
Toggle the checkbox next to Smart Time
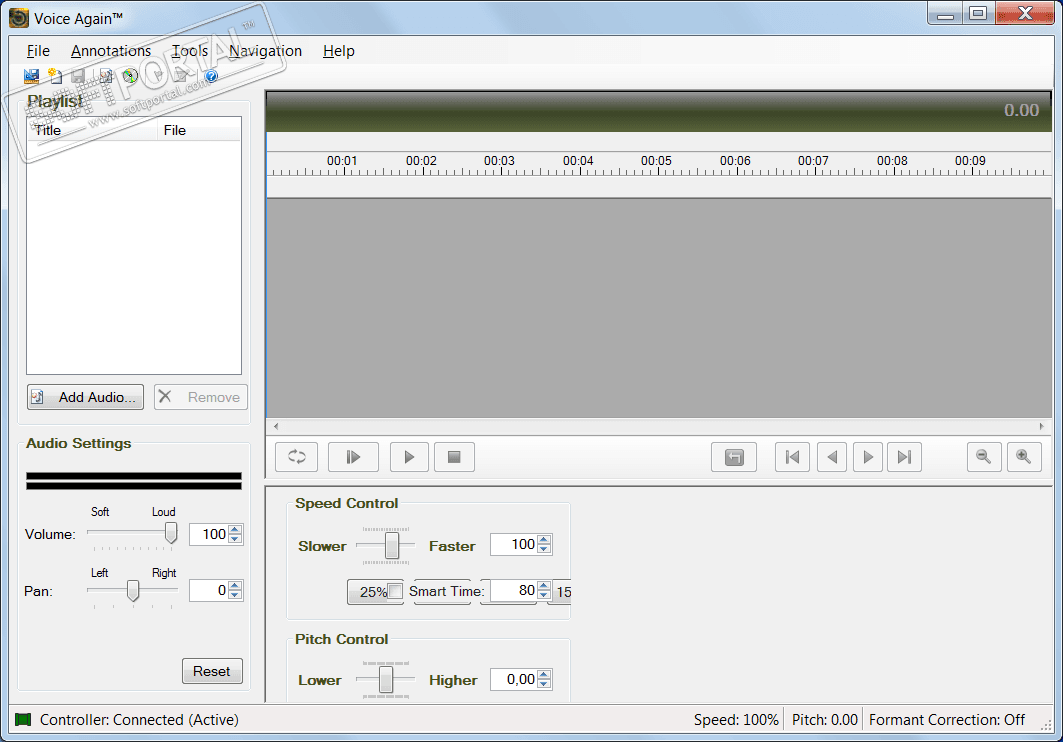point(395,591)
